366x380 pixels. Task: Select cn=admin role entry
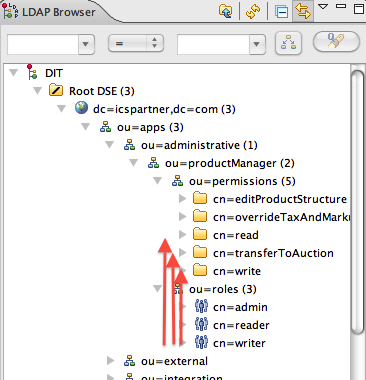point(240,307)
